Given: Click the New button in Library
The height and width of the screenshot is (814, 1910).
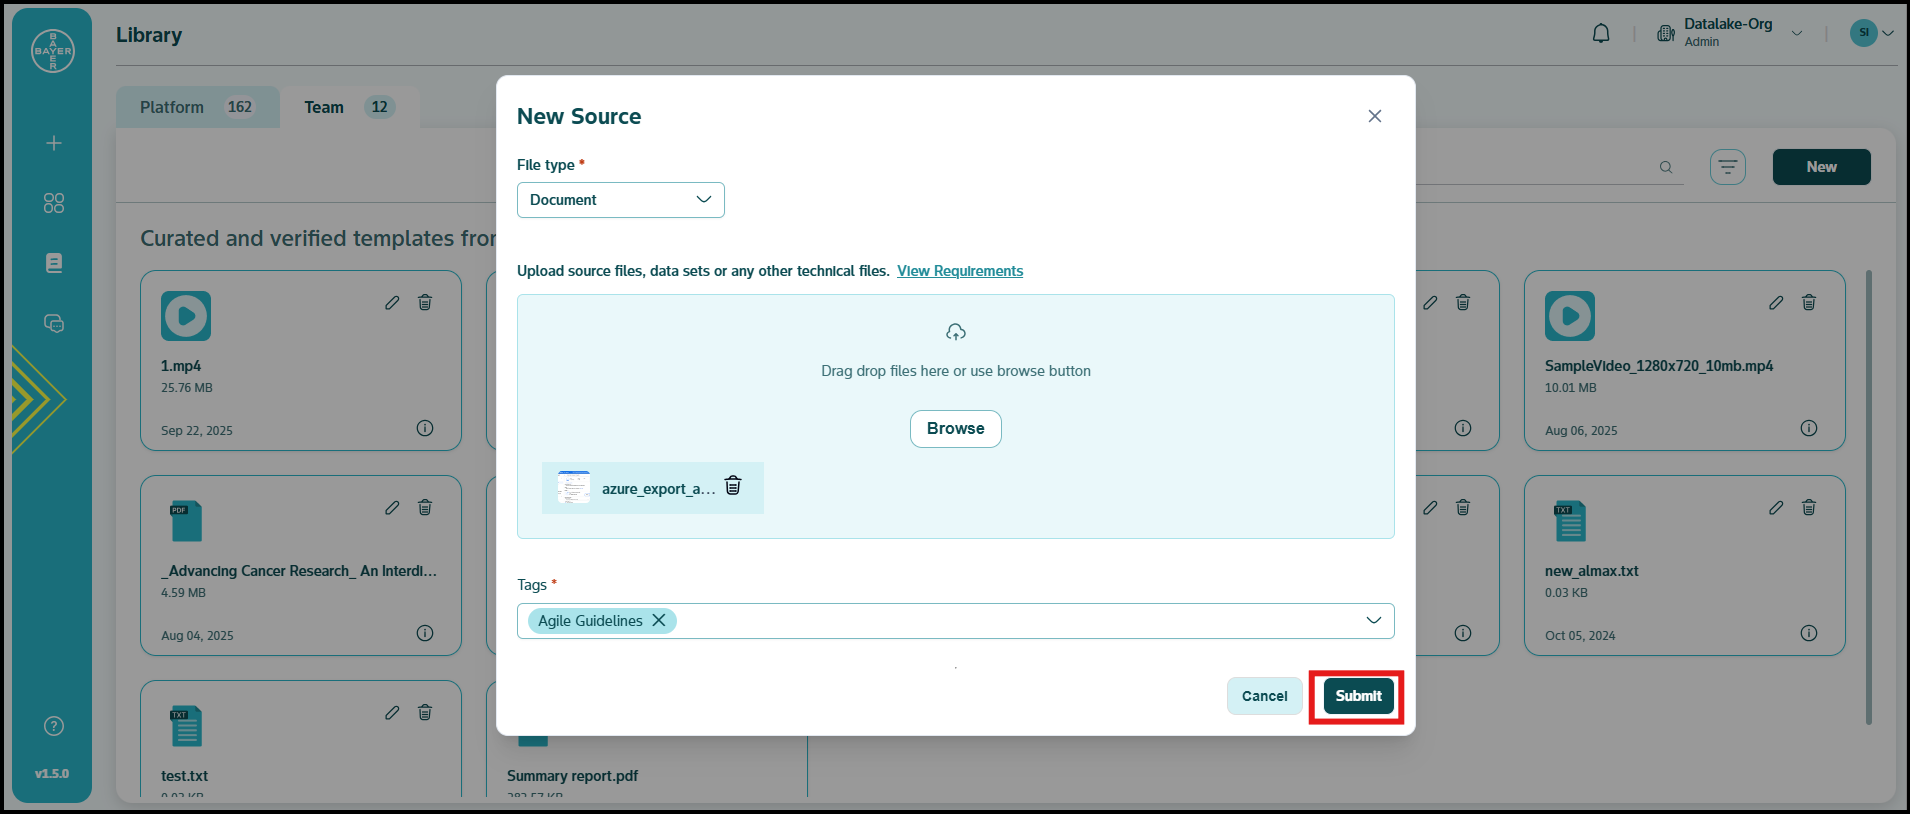Looking at the screenshot, I should point(1821,167).
